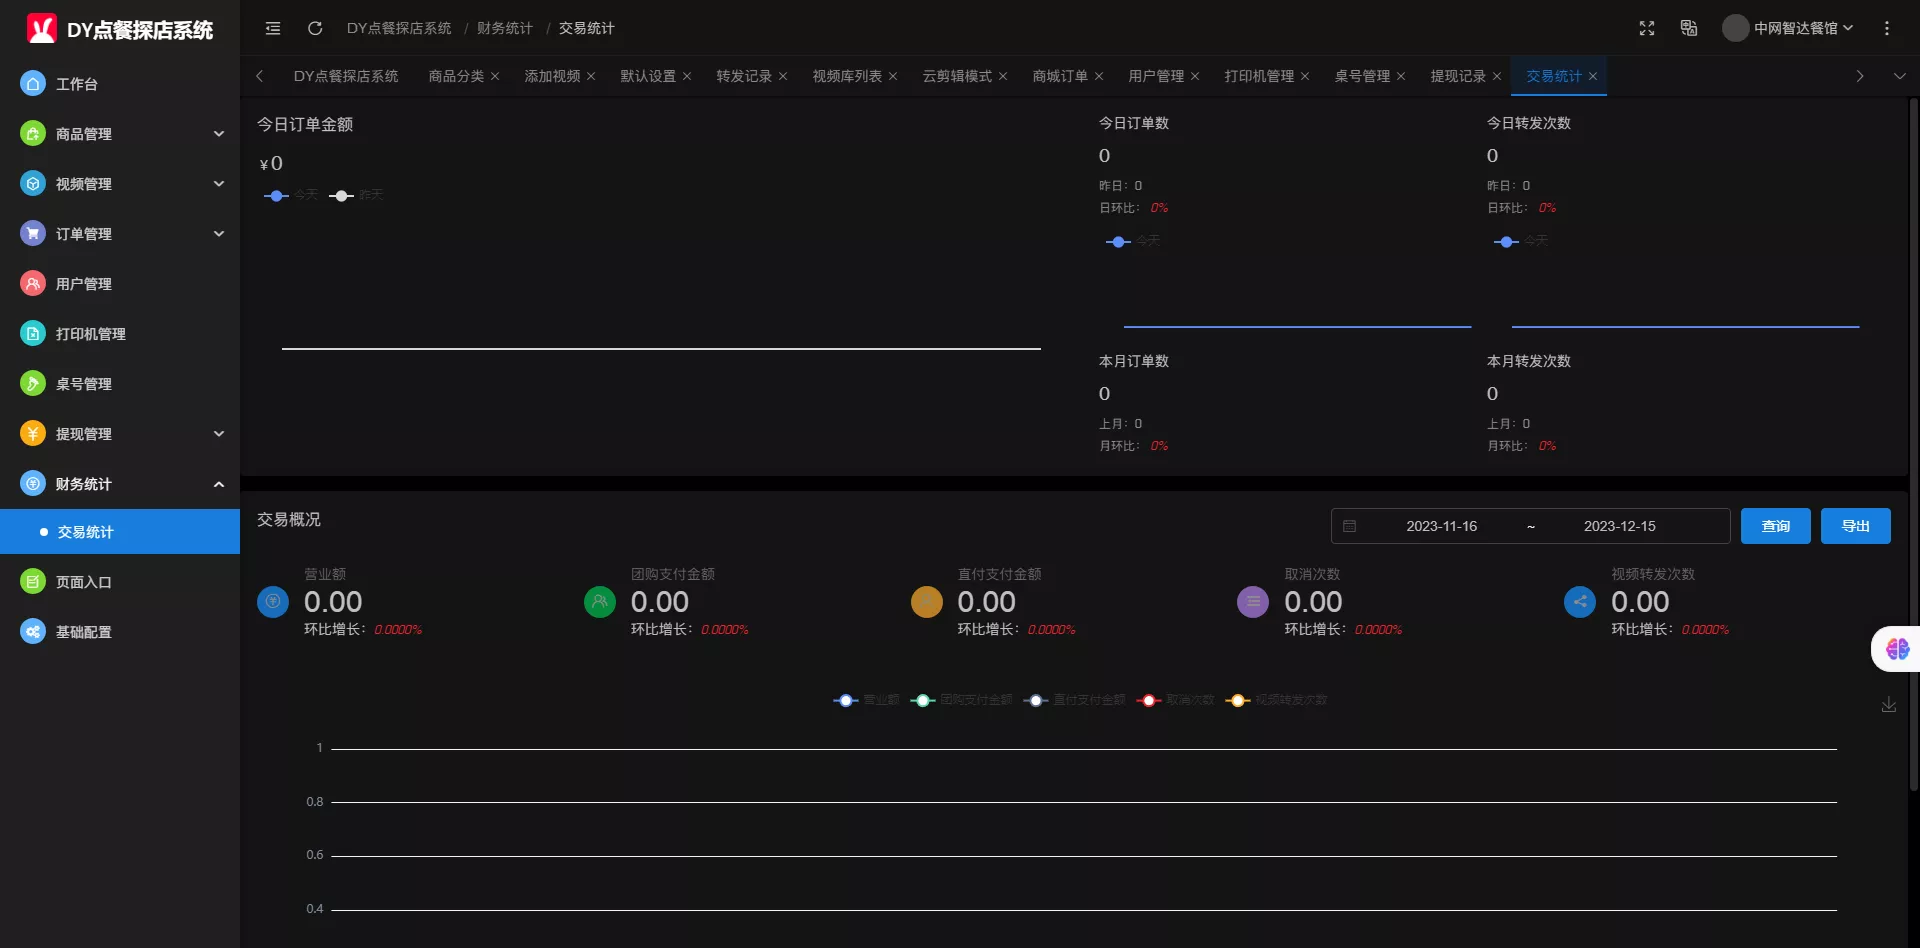Switch to the 商城订单 tab
The height and width of the screenshot is (948, 1920).
[x=1060, y=76]
